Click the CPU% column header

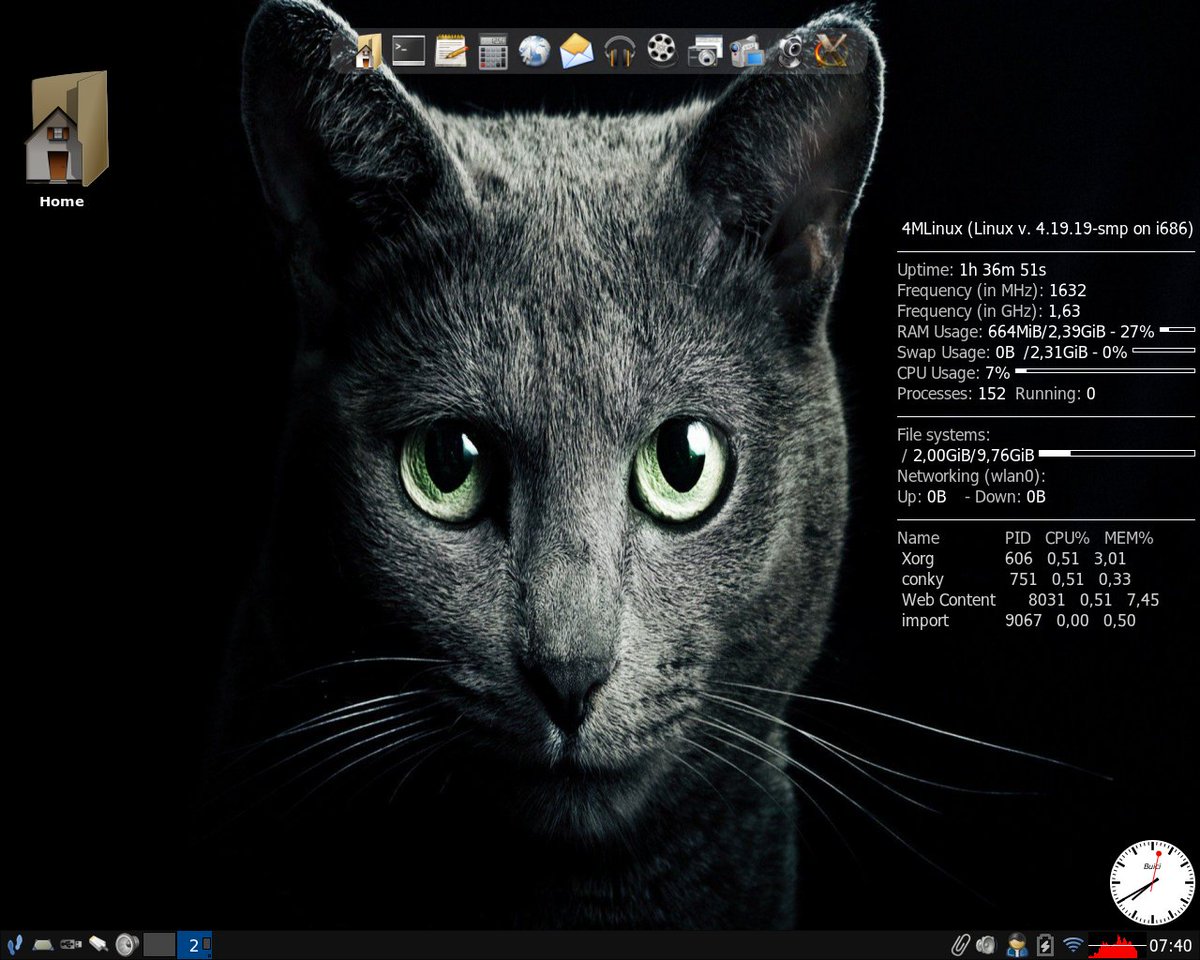click(1067, 538)
